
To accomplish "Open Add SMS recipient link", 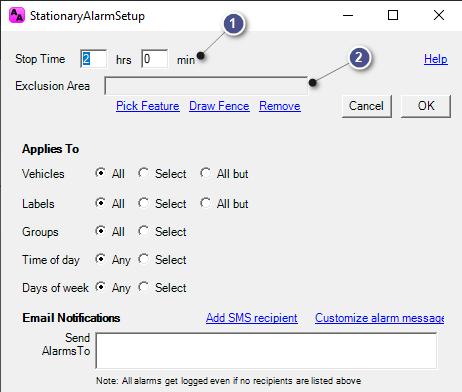I will coord(252,318).
